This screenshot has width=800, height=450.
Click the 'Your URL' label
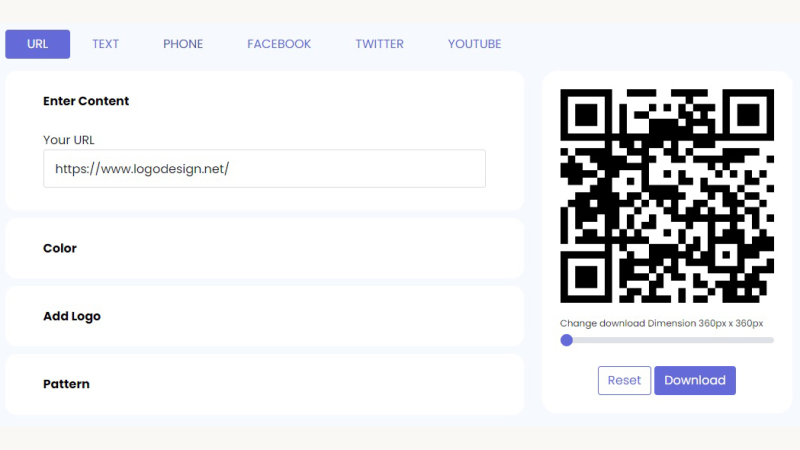click(69, 140)
